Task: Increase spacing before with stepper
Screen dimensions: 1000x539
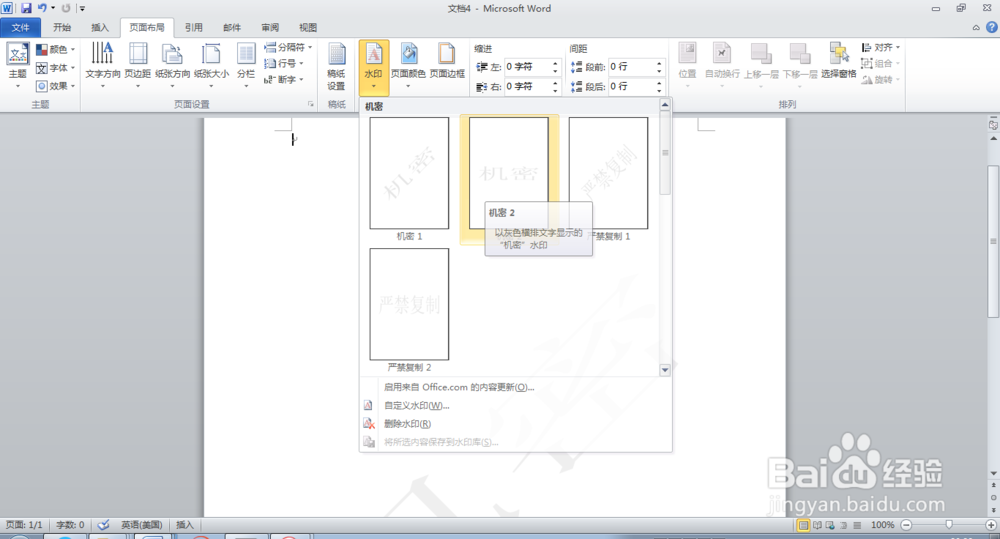Action: click(659, 64)
